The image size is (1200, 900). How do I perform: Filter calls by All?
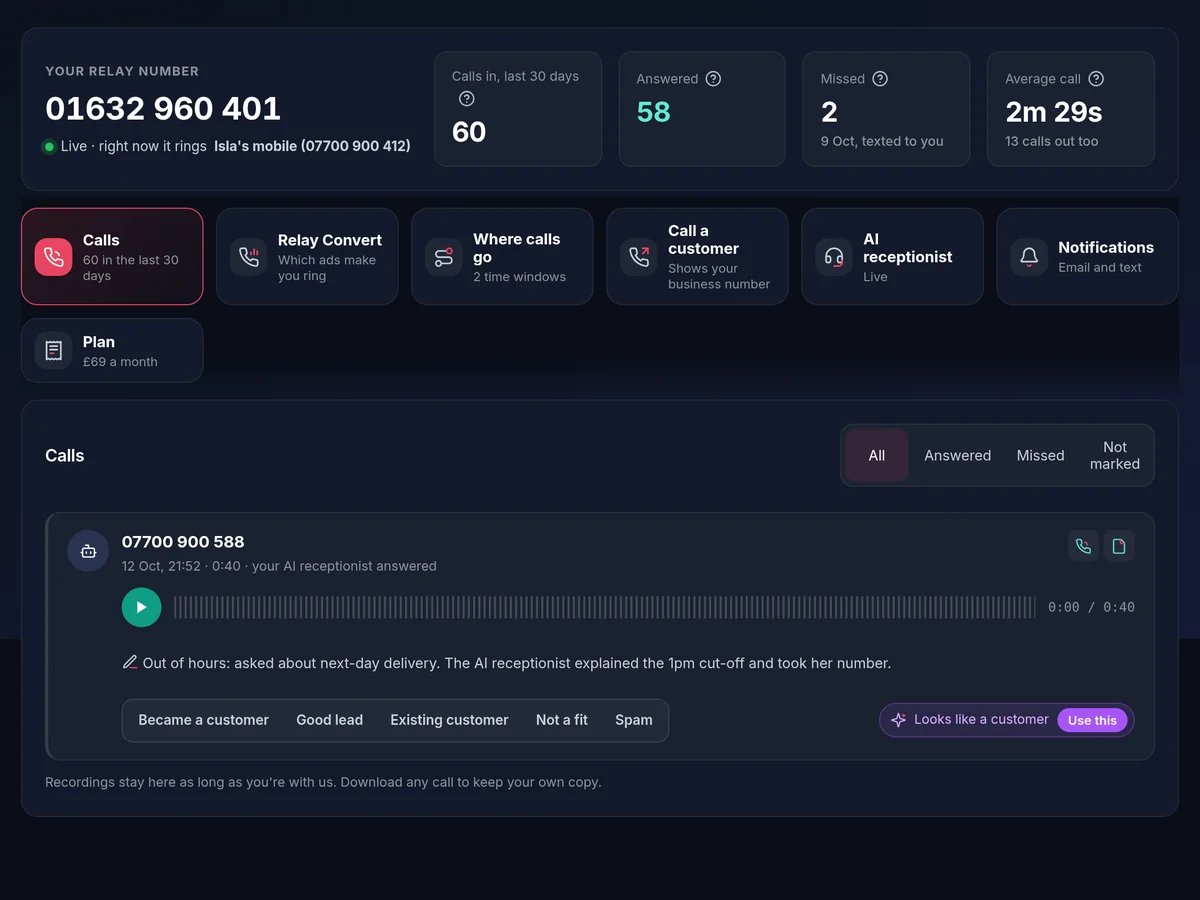pos(877,455)
